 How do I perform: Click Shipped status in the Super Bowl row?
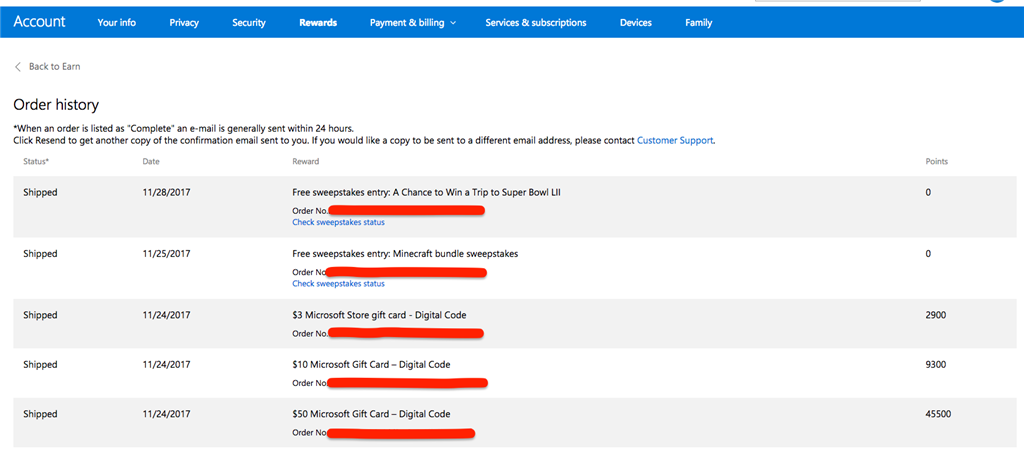(40, 193)
